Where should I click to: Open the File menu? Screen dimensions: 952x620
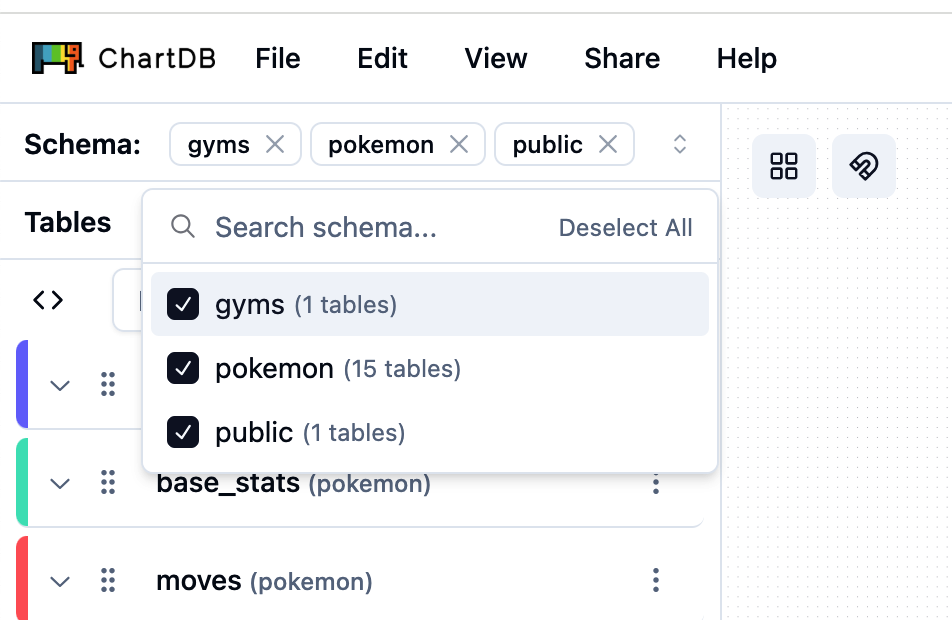(x=277, y=58)
